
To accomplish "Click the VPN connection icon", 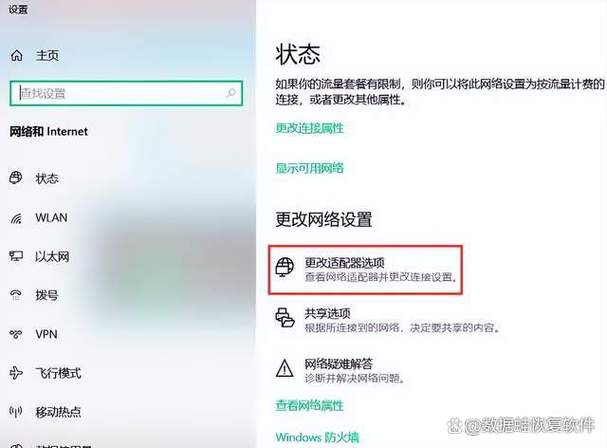I will tap(16, 334).
